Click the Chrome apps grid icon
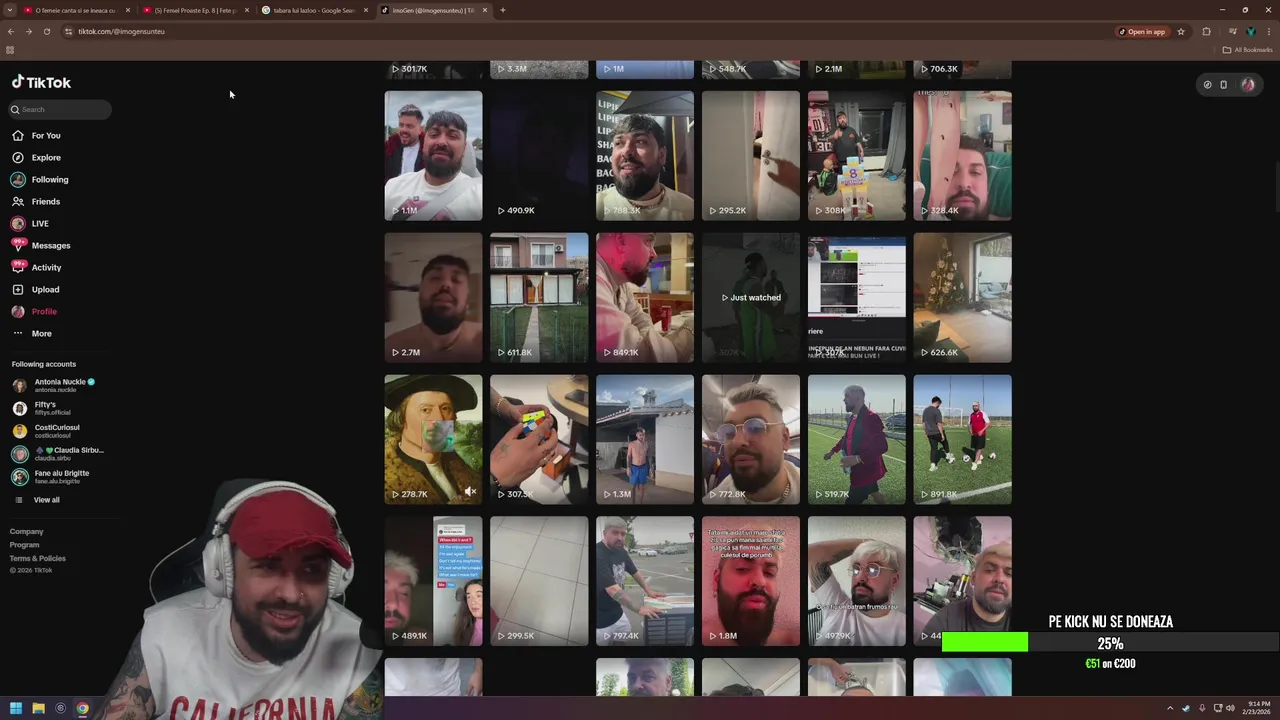The height and width of the screenshot is (720, 1280). click(x=10, y=49)
